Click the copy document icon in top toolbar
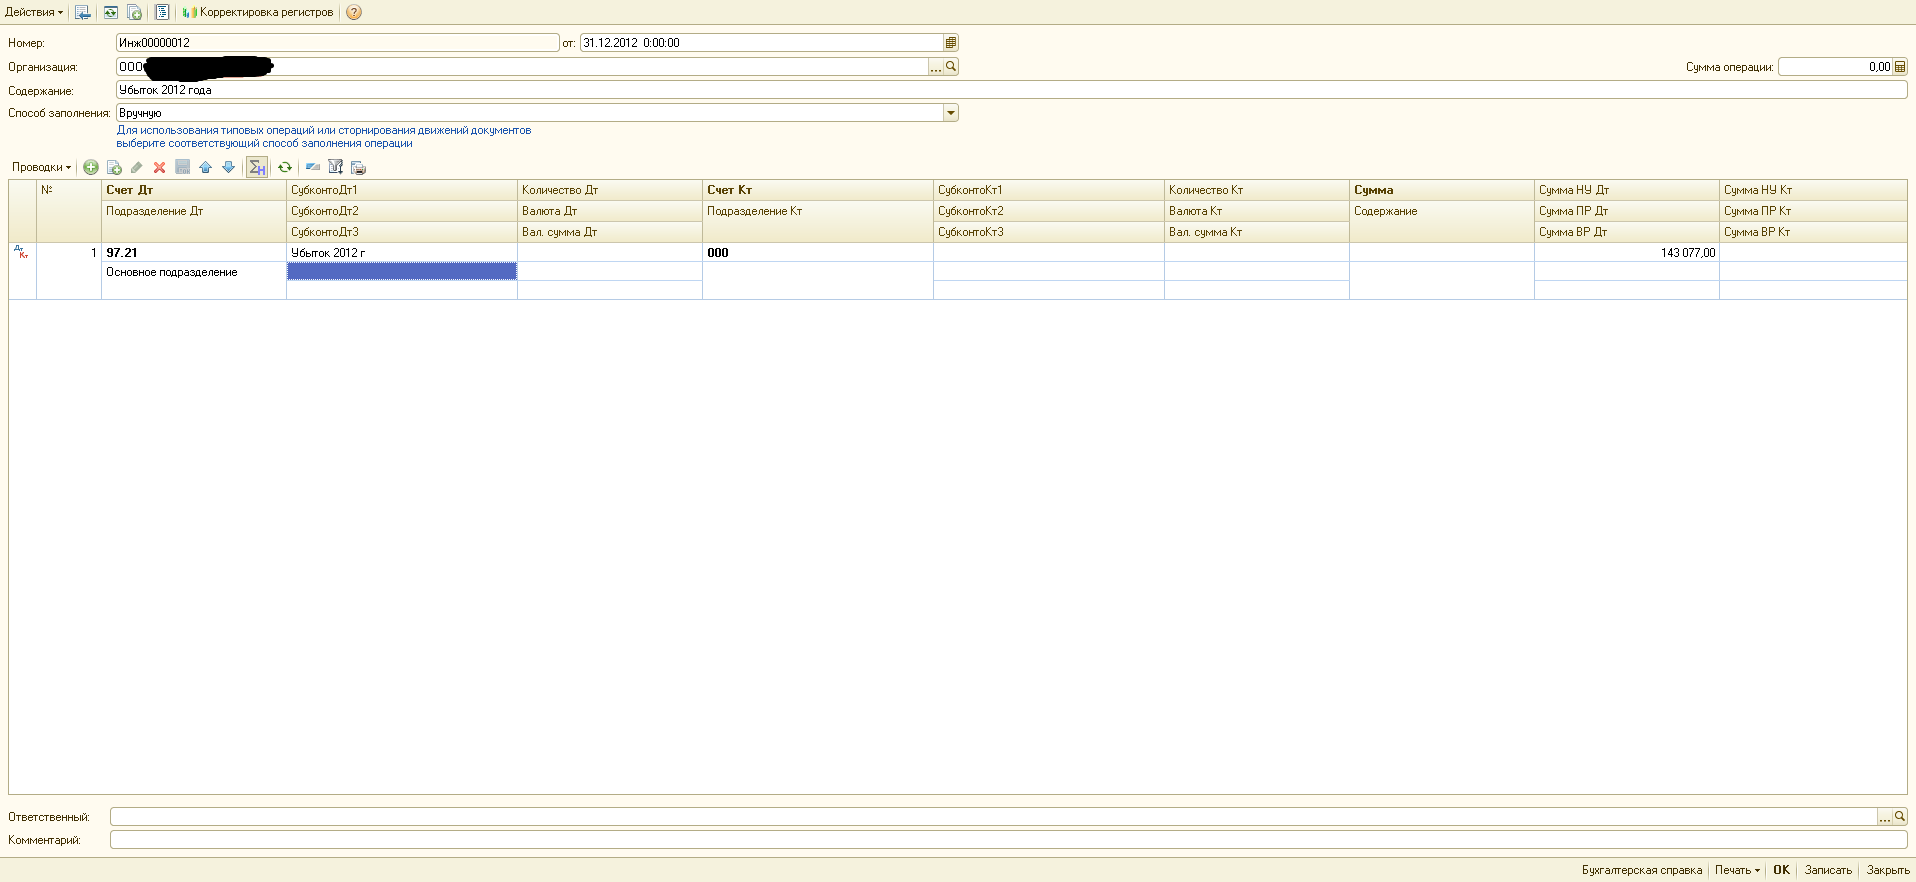1916x882 pixels. (134, 12)
